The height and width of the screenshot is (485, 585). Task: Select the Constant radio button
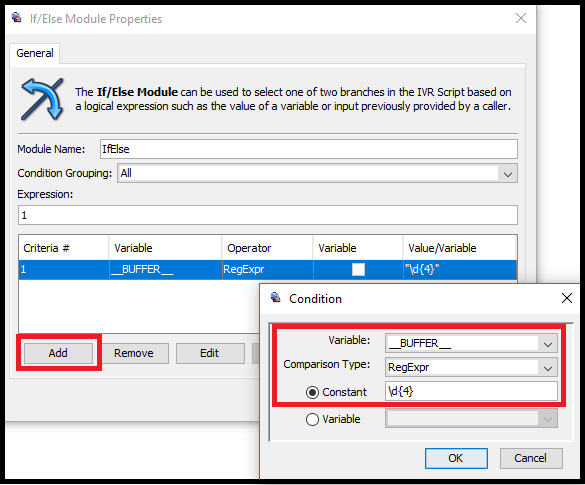pyautogui.click(x=312, y=392)
